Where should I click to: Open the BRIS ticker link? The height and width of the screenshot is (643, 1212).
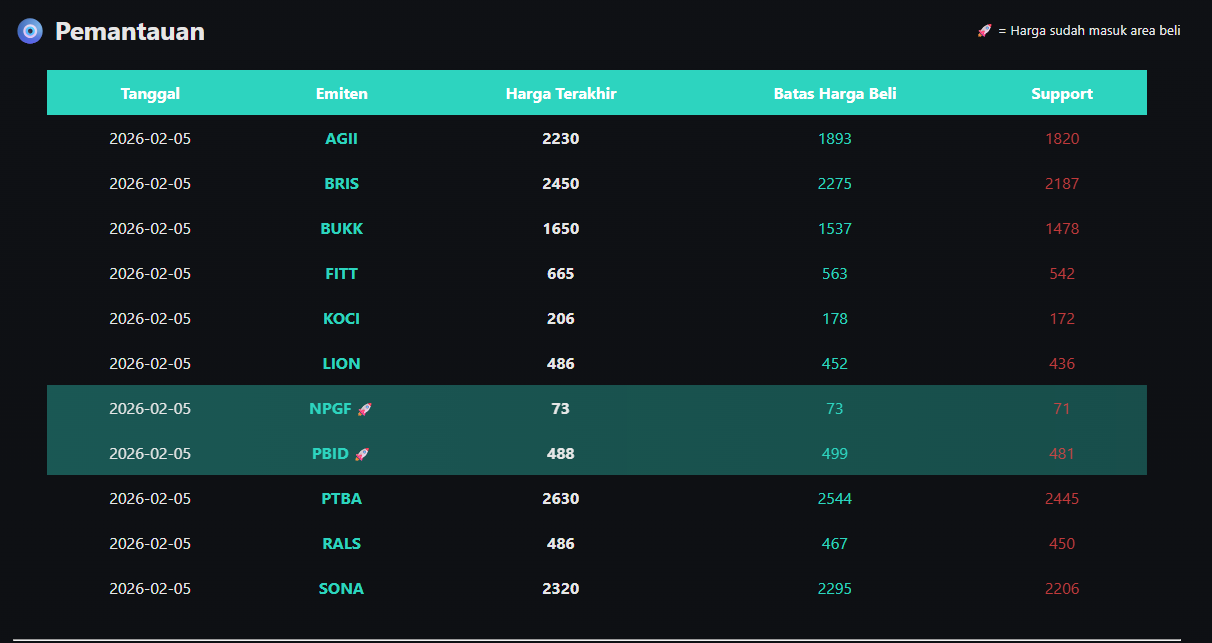pos(341,184)
